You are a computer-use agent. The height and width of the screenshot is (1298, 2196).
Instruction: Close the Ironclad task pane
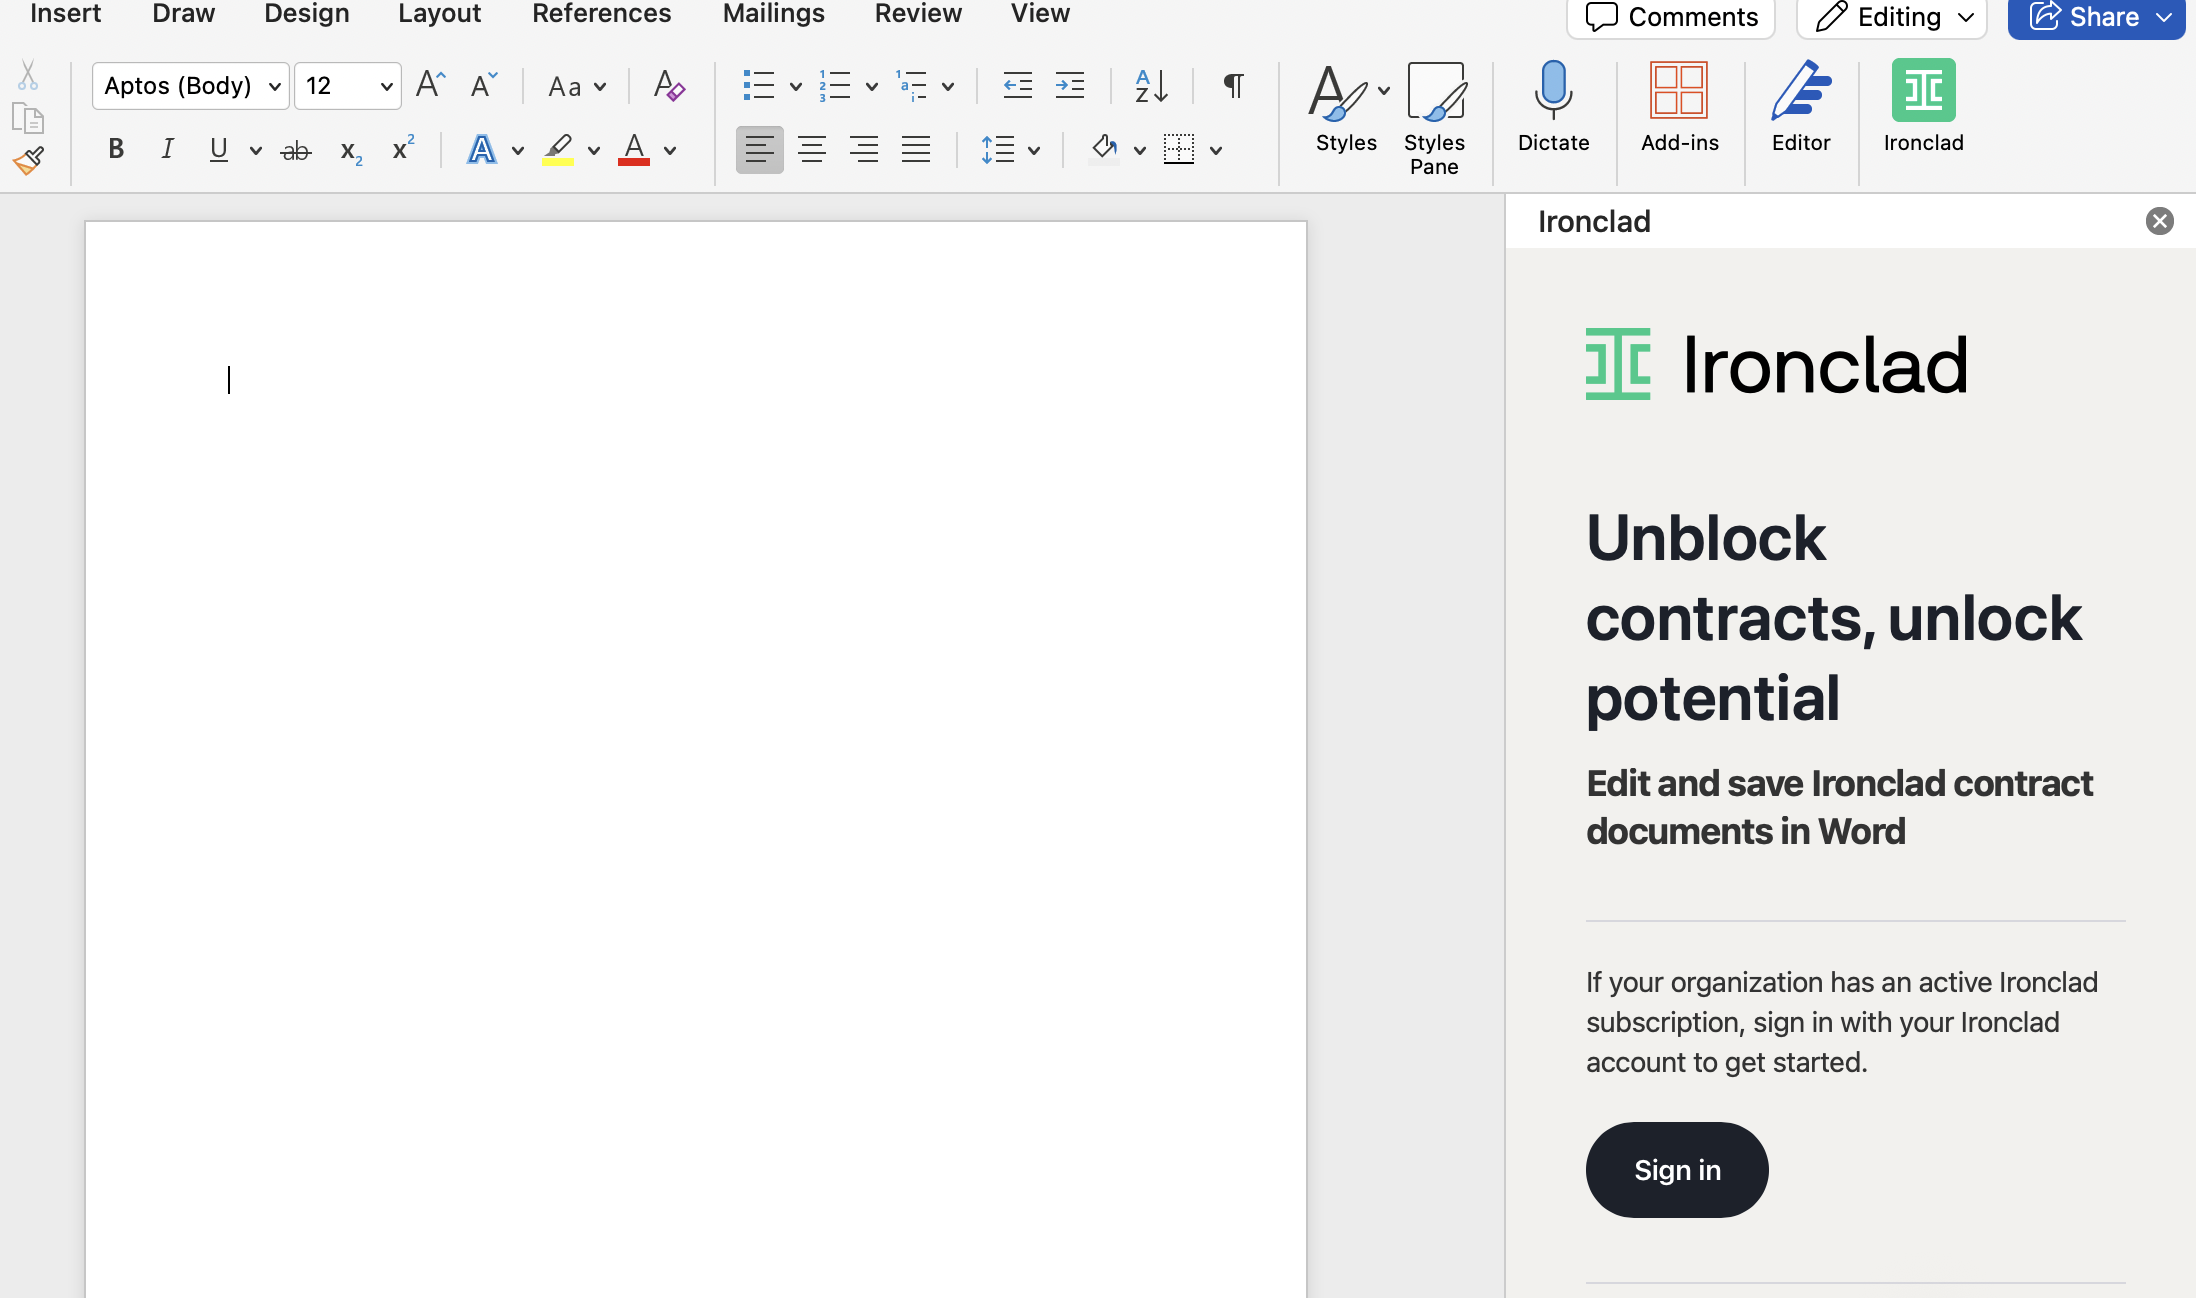pyautogui.click(x=2159, y=221)
